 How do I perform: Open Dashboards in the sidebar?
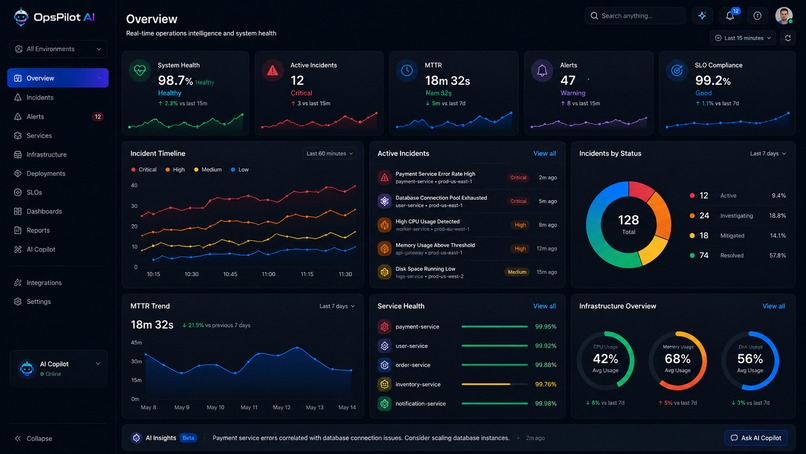(x=58, y=211)
